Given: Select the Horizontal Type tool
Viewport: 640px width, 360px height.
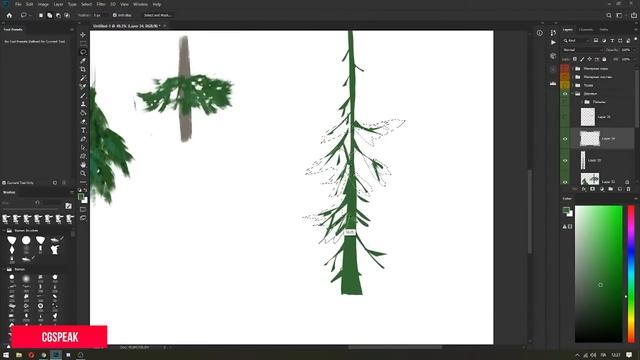Looking at the screenshot, I should (x=83, y=130).
